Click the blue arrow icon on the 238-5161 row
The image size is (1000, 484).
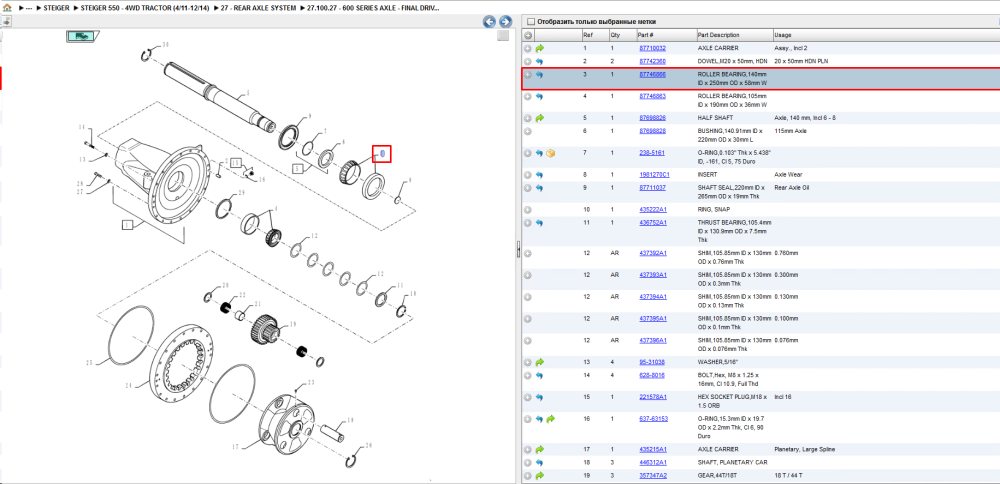(540, 153)
